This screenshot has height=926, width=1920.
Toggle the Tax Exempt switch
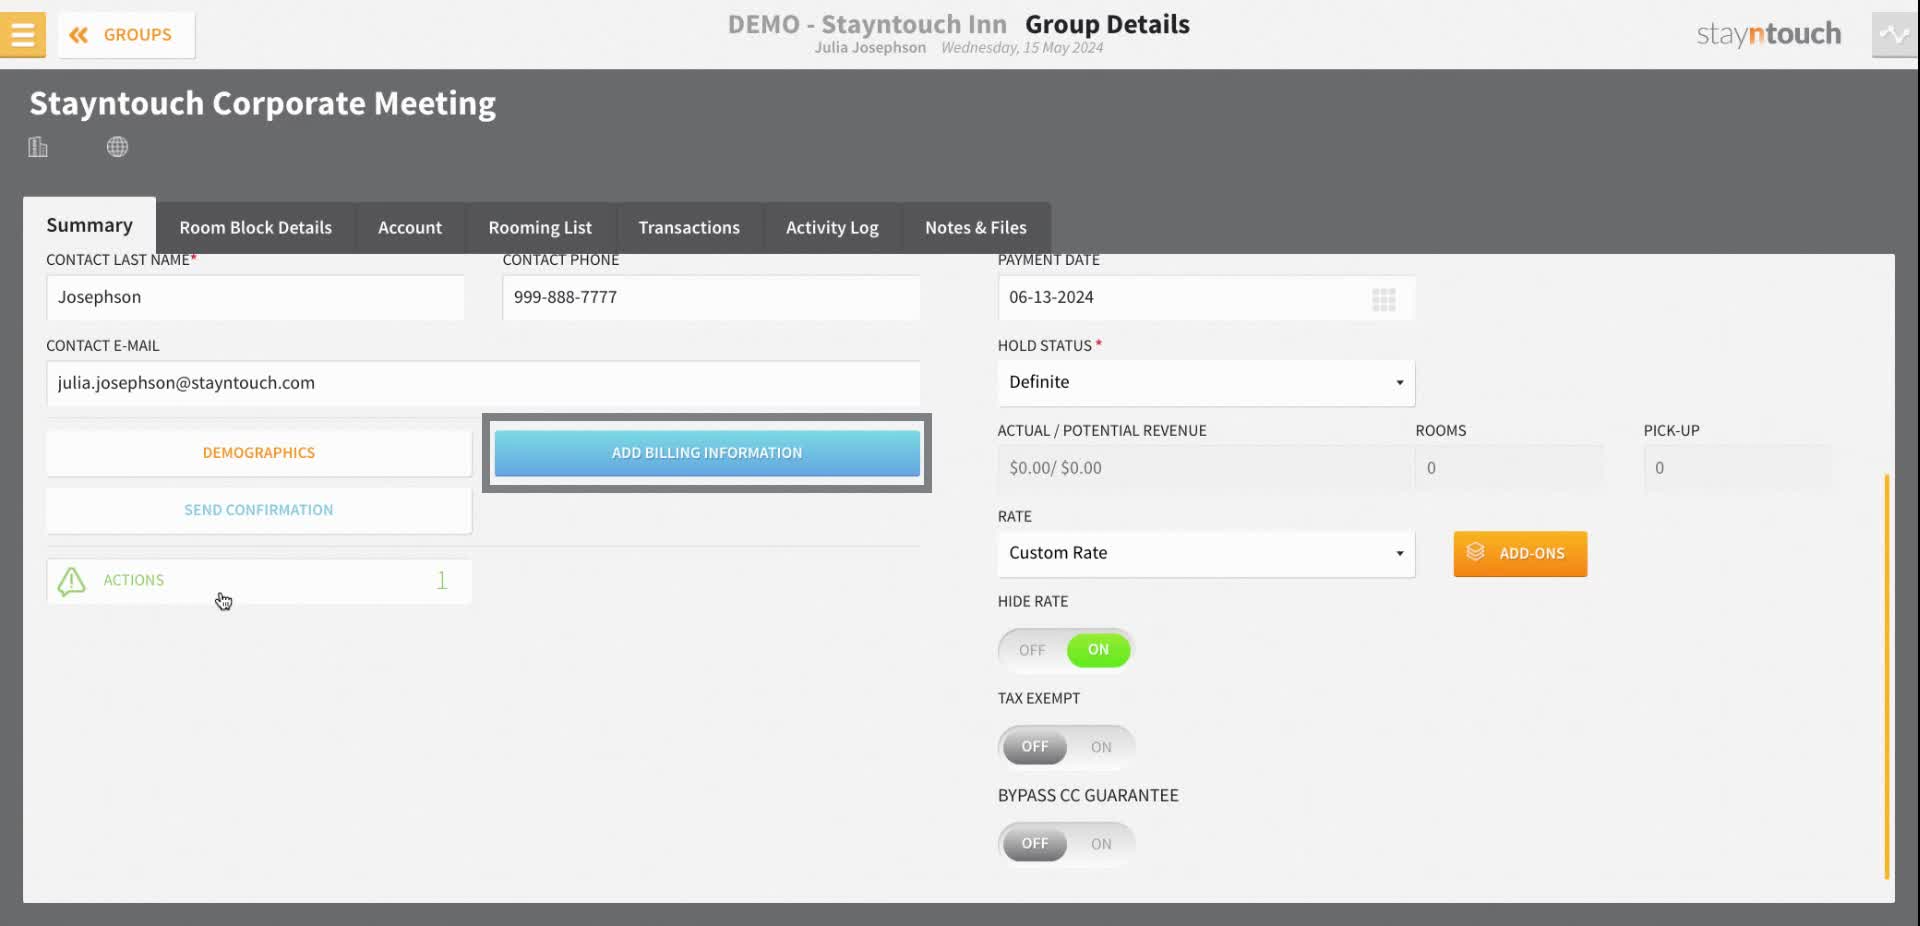1066,747
